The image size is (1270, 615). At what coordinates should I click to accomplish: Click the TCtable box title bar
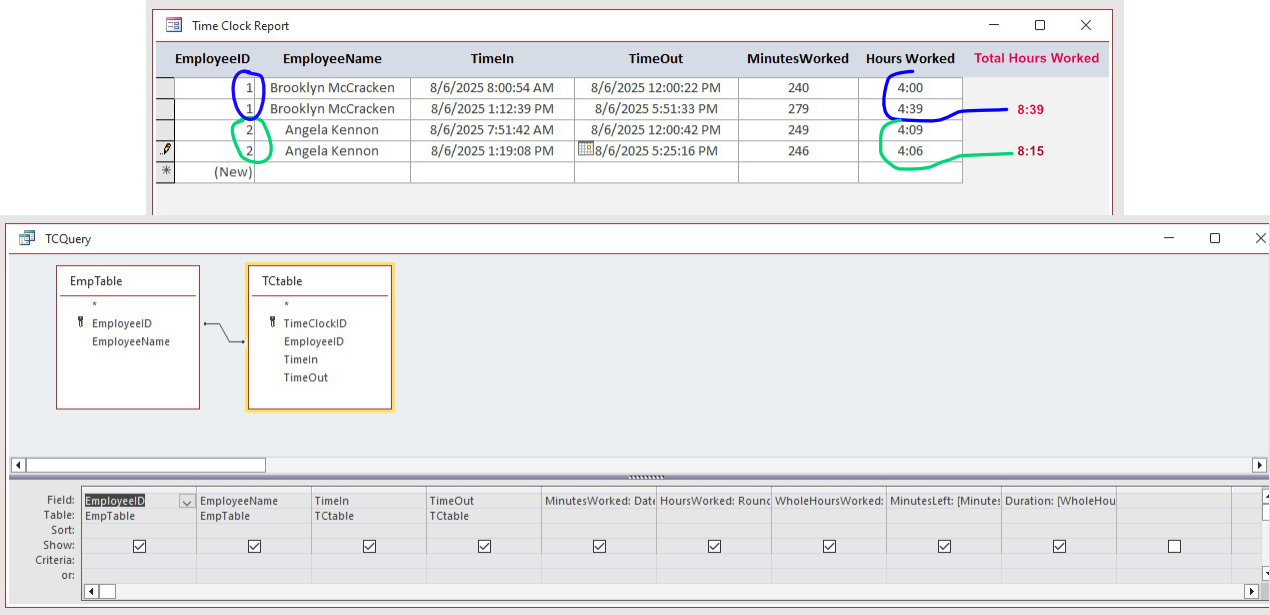coord(320,281)
